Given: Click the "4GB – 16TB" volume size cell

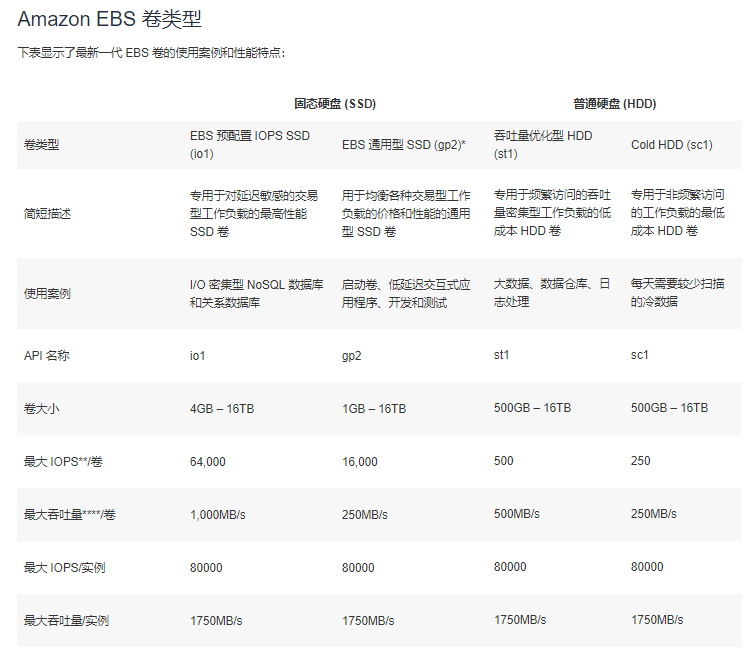Looking at the screenshot, I should (222, 409).
